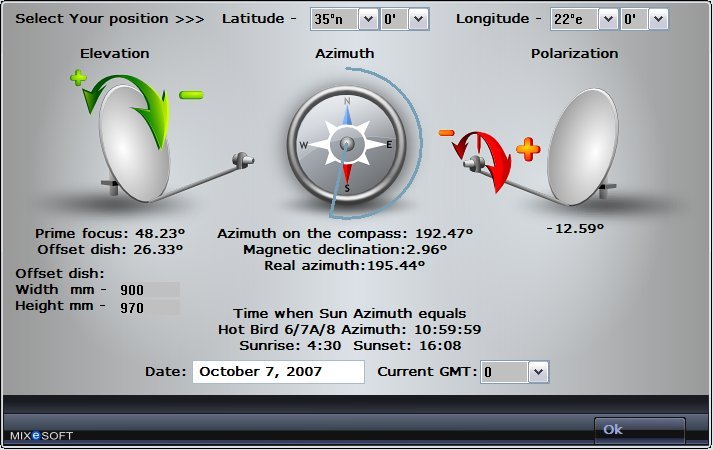The height and width of the screenshot is (450, 713).
Task: Click the MIXeSOFT logo
Action: pos(41,435)
